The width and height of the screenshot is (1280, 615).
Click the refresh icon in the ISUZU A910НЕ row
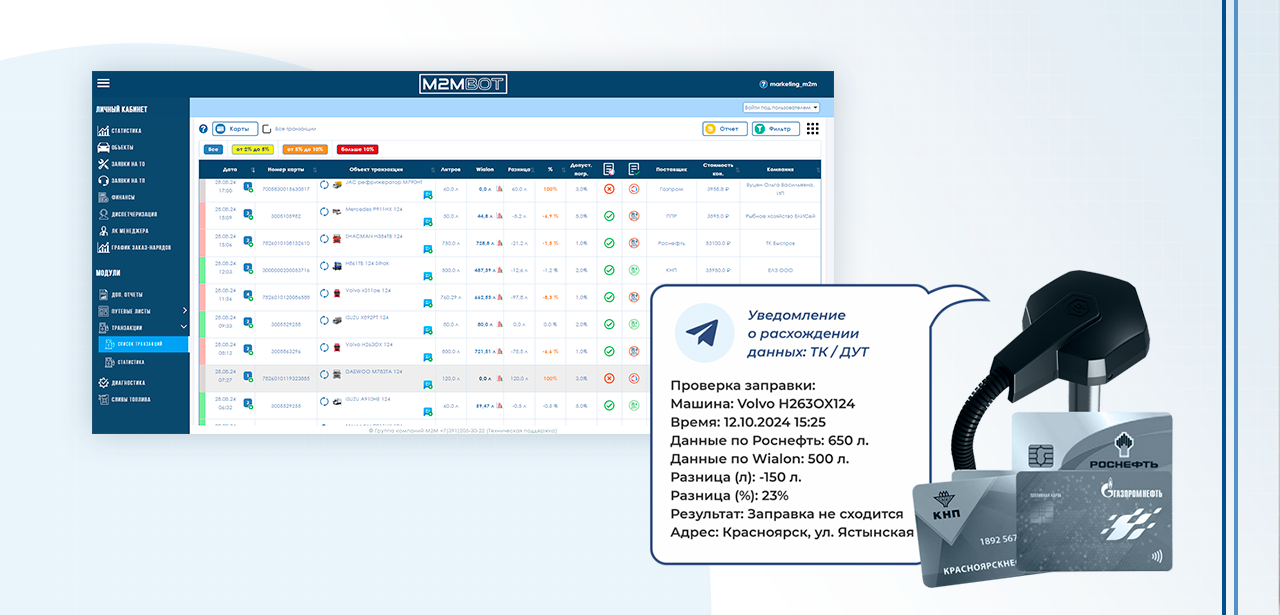[324, 400]
